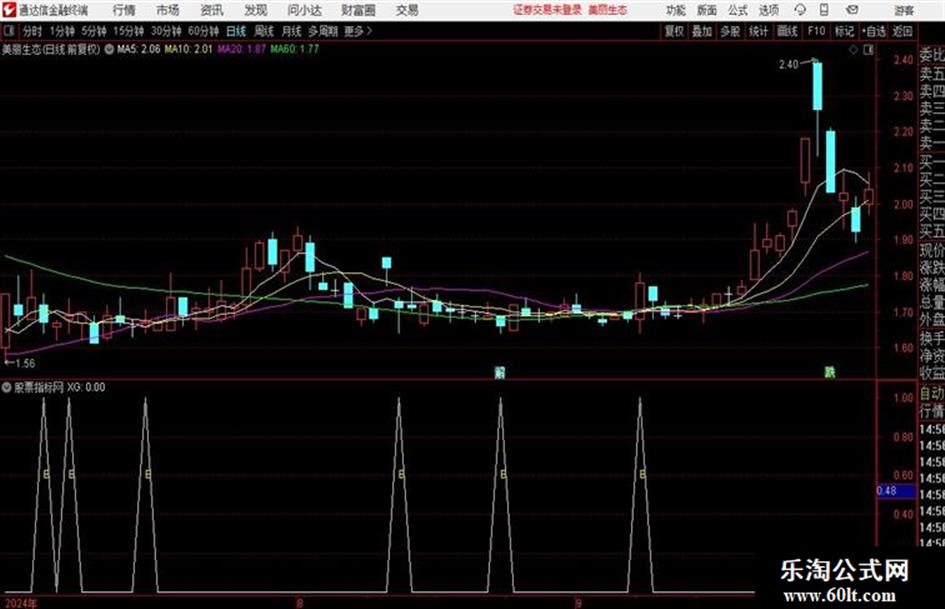
Task: Click the MA20: 1.87 label
Action: click(x=241, y=49)
